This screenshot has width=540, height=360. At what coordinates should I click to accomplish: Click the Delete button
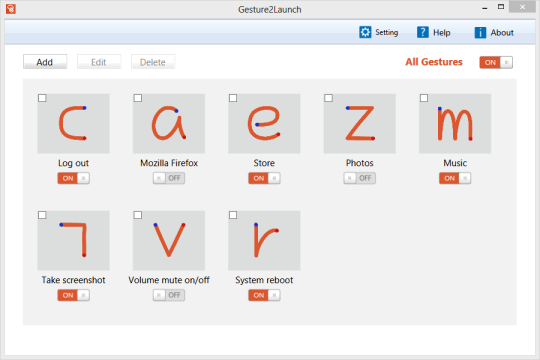pos(153,62)
